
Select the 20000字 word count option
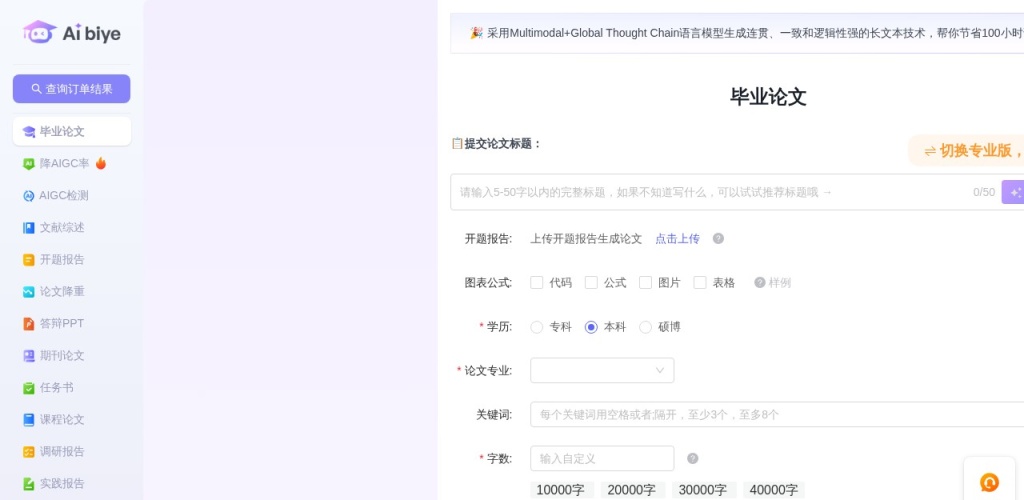631,490
